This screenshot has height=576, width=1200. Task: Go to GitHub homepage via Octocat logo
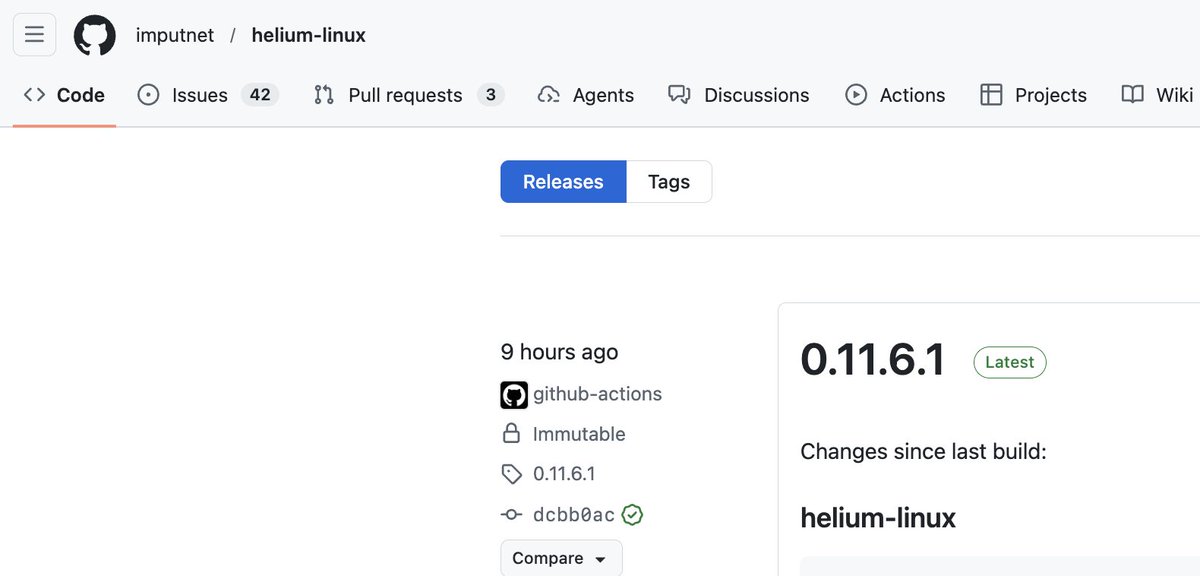pyautogui.click(x=95, y=35)
